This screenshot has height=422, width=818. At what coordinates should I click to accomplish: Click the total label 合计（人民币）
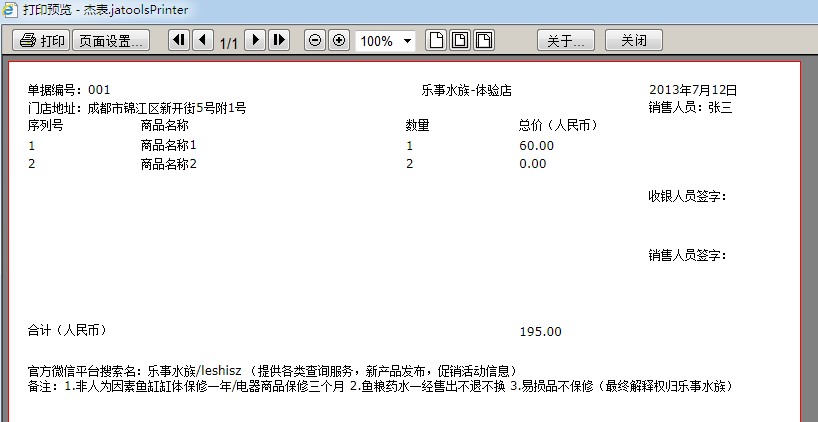(67, 330)
